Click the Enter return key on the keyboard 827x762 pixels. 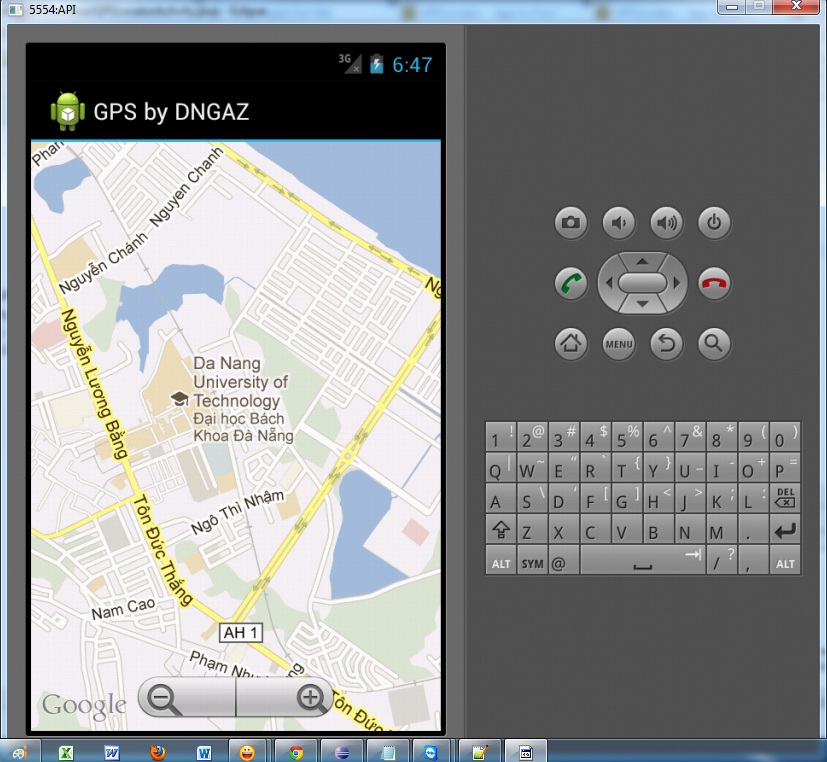[785, 529]
